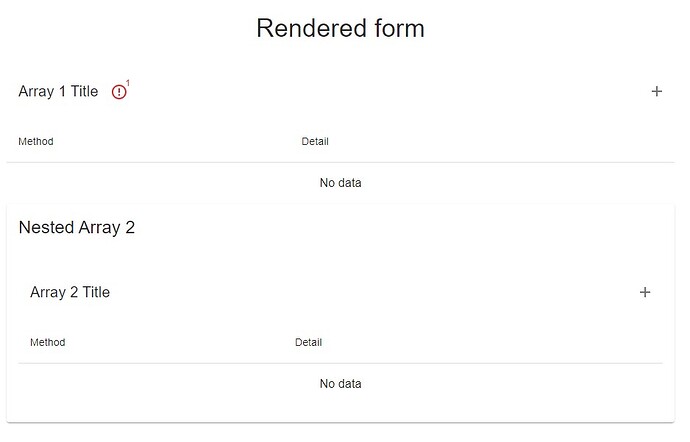
Task: Click the Rendered form heading
Action: pos(341,28)
